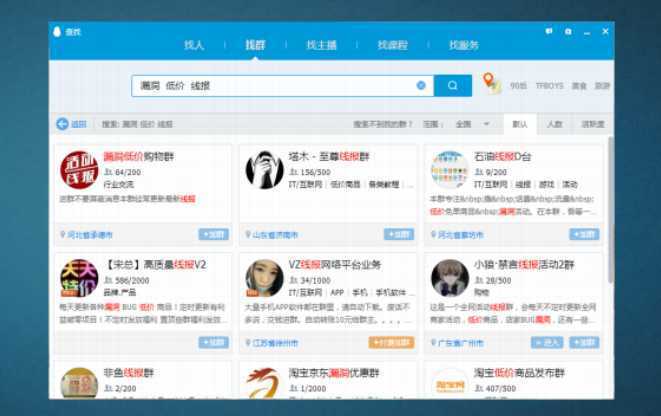
Task: Click the TFBOYS hot keyword
Action: (x=549, y=86)
